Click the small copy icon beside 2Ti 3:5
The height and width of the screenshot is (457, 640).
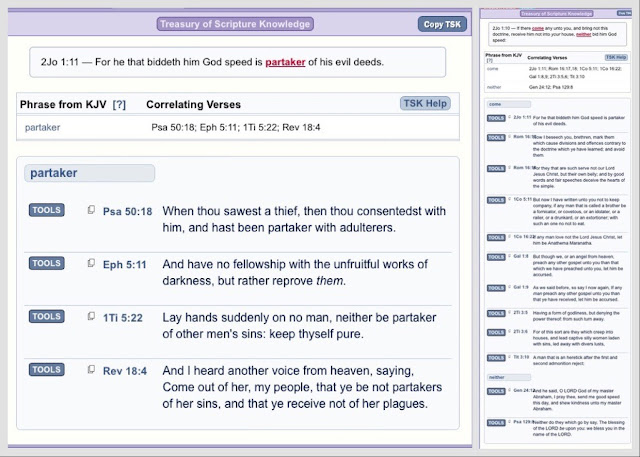509,313
